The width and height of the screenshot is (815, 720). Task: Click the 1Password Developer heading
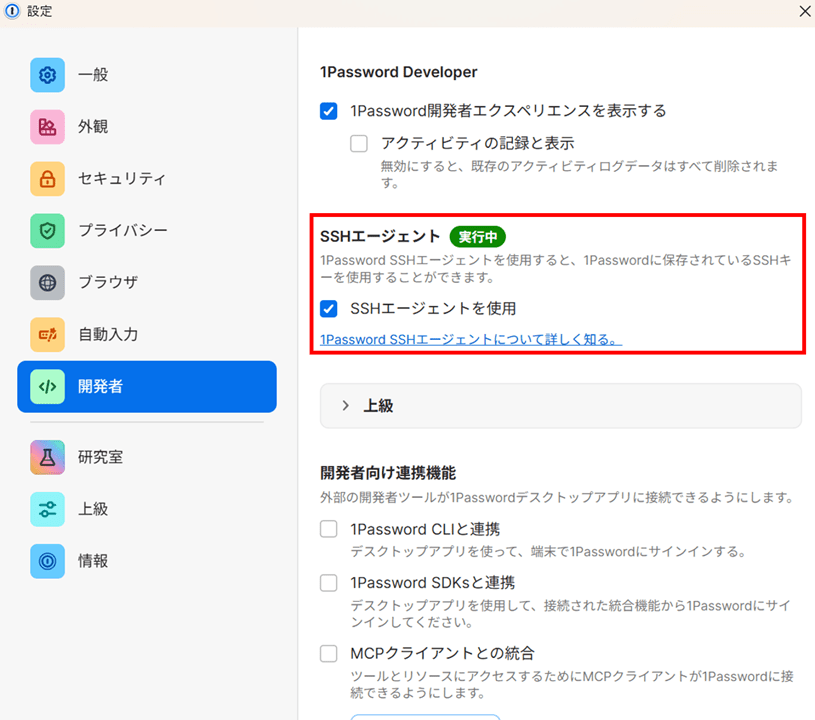(399, 72)
